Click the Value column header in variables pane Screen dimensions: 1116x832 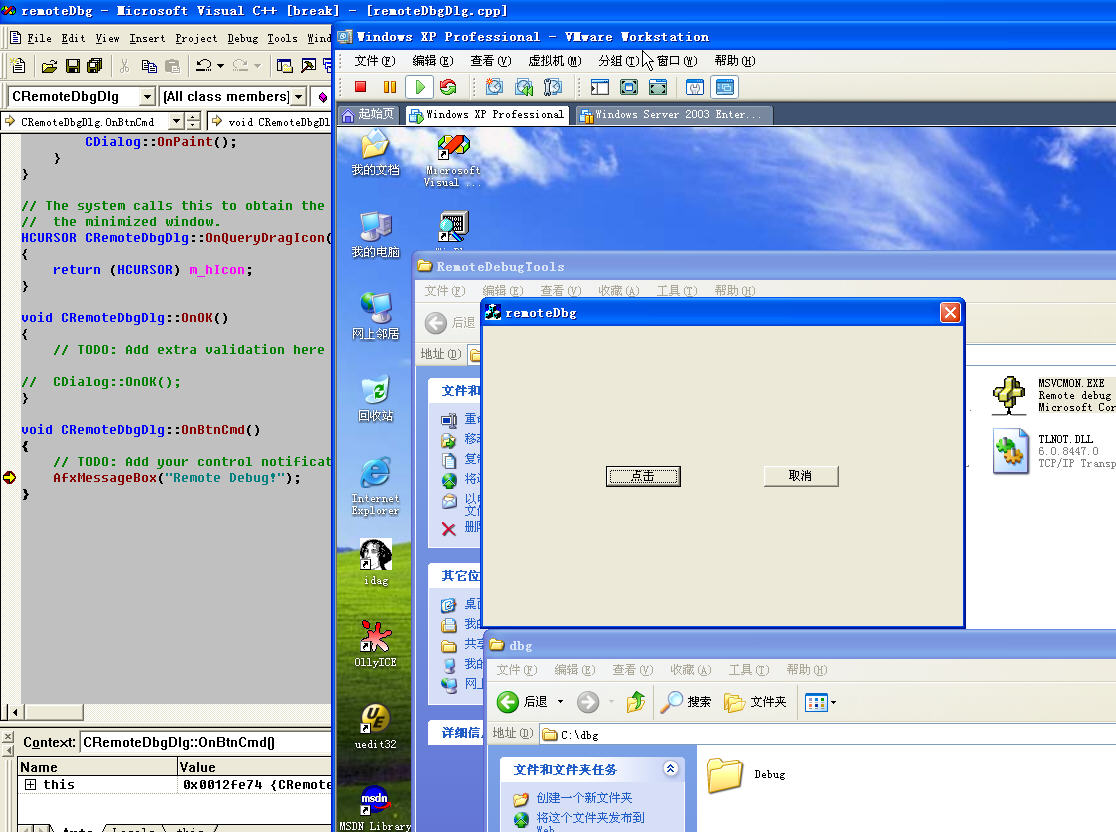coord(254,767)
